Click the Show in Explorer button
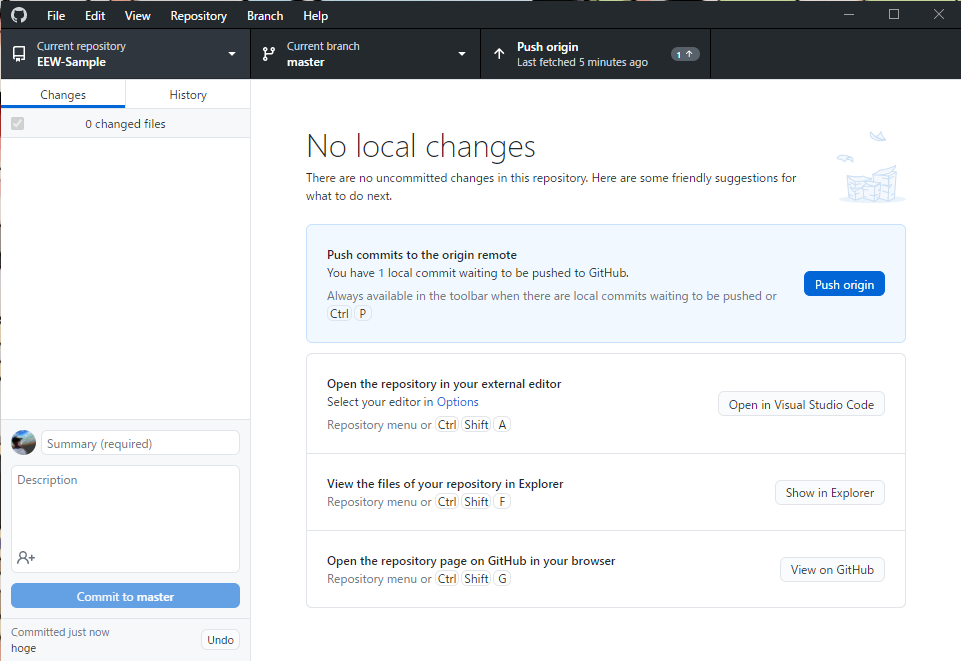Image resolution: width=961 pixels, height=661 pixels. [830, 493]
